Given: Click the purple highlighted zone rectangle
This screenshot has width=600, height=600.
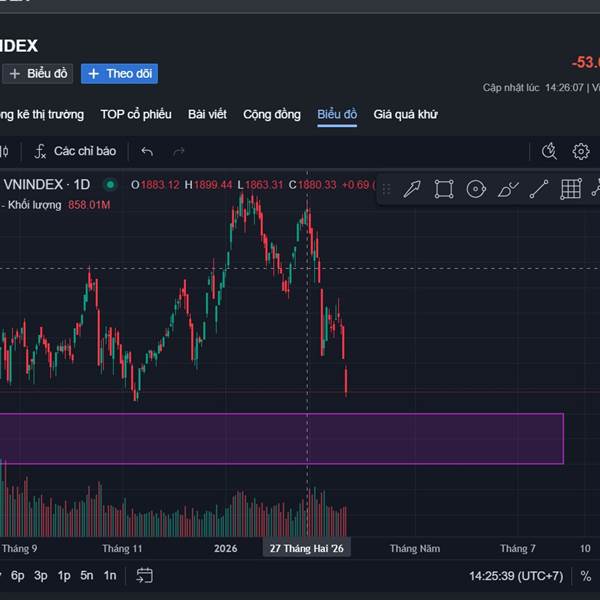Looking at the screenshot, I should 280,438.
